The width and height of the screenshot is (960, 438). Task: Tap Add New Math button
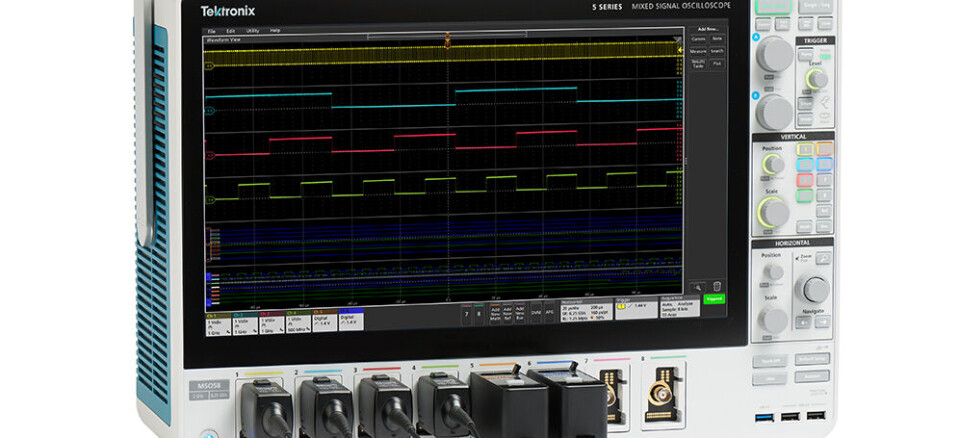(495, 312)
